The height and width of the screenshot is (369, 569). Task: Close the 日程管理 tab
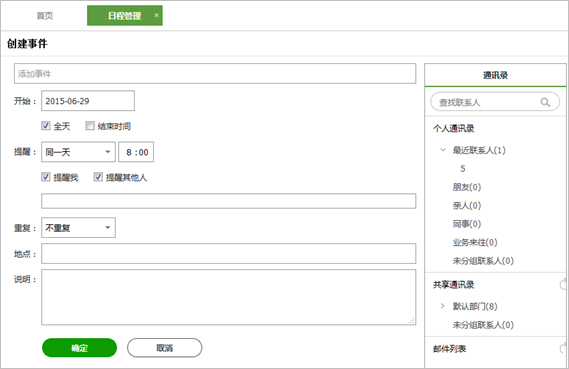click(x=156, y=15)
